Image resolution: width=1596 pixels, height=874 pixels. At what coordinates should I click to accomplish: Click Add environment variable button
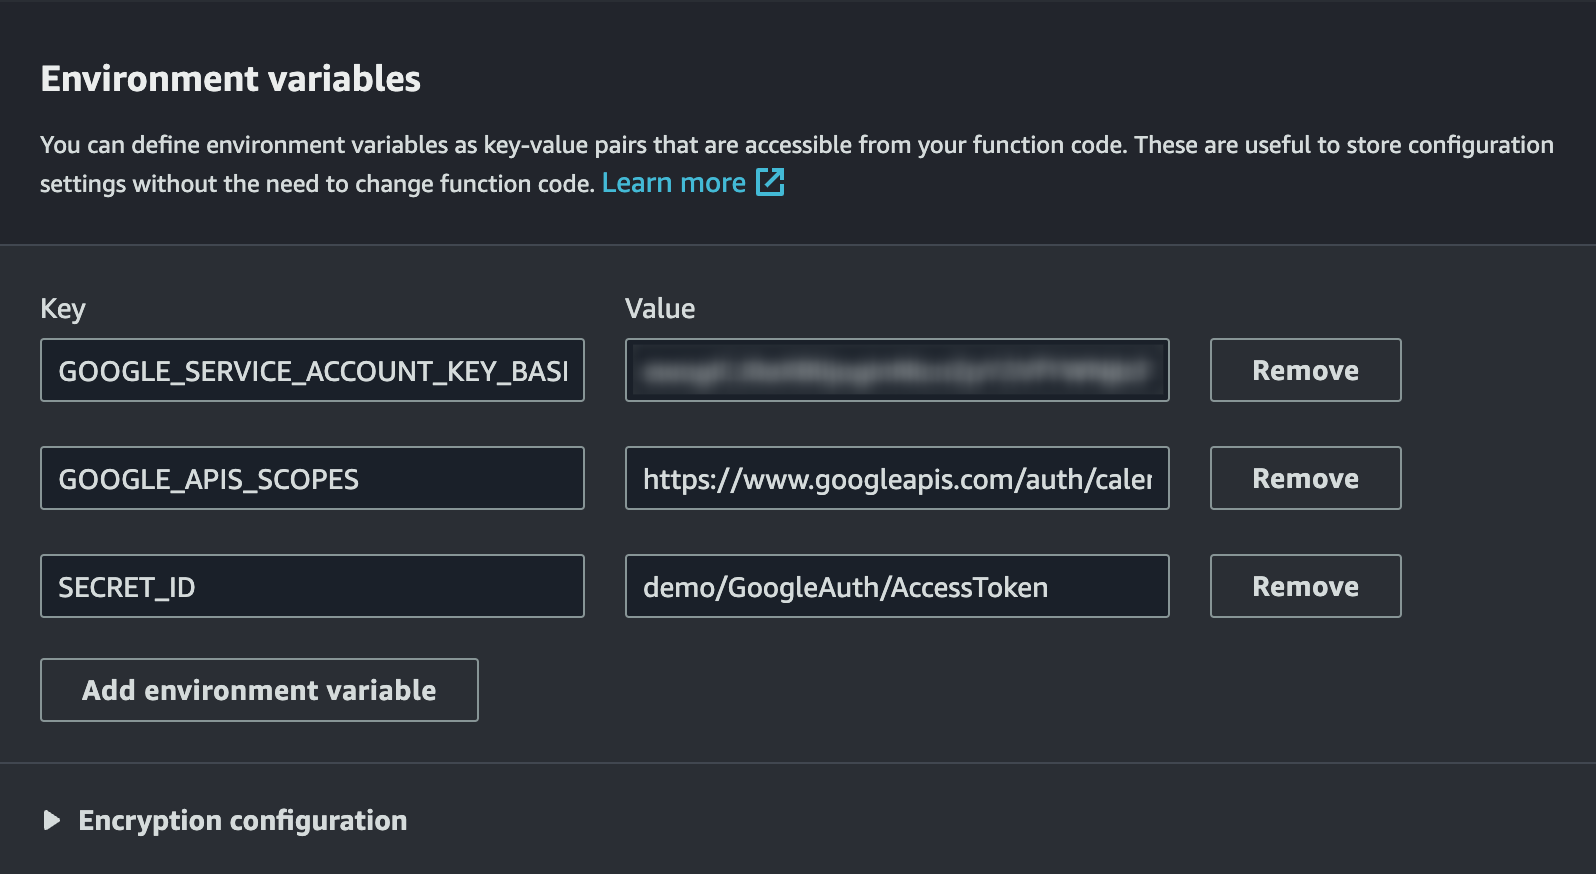pyautogui.click(x=259, y=690)
